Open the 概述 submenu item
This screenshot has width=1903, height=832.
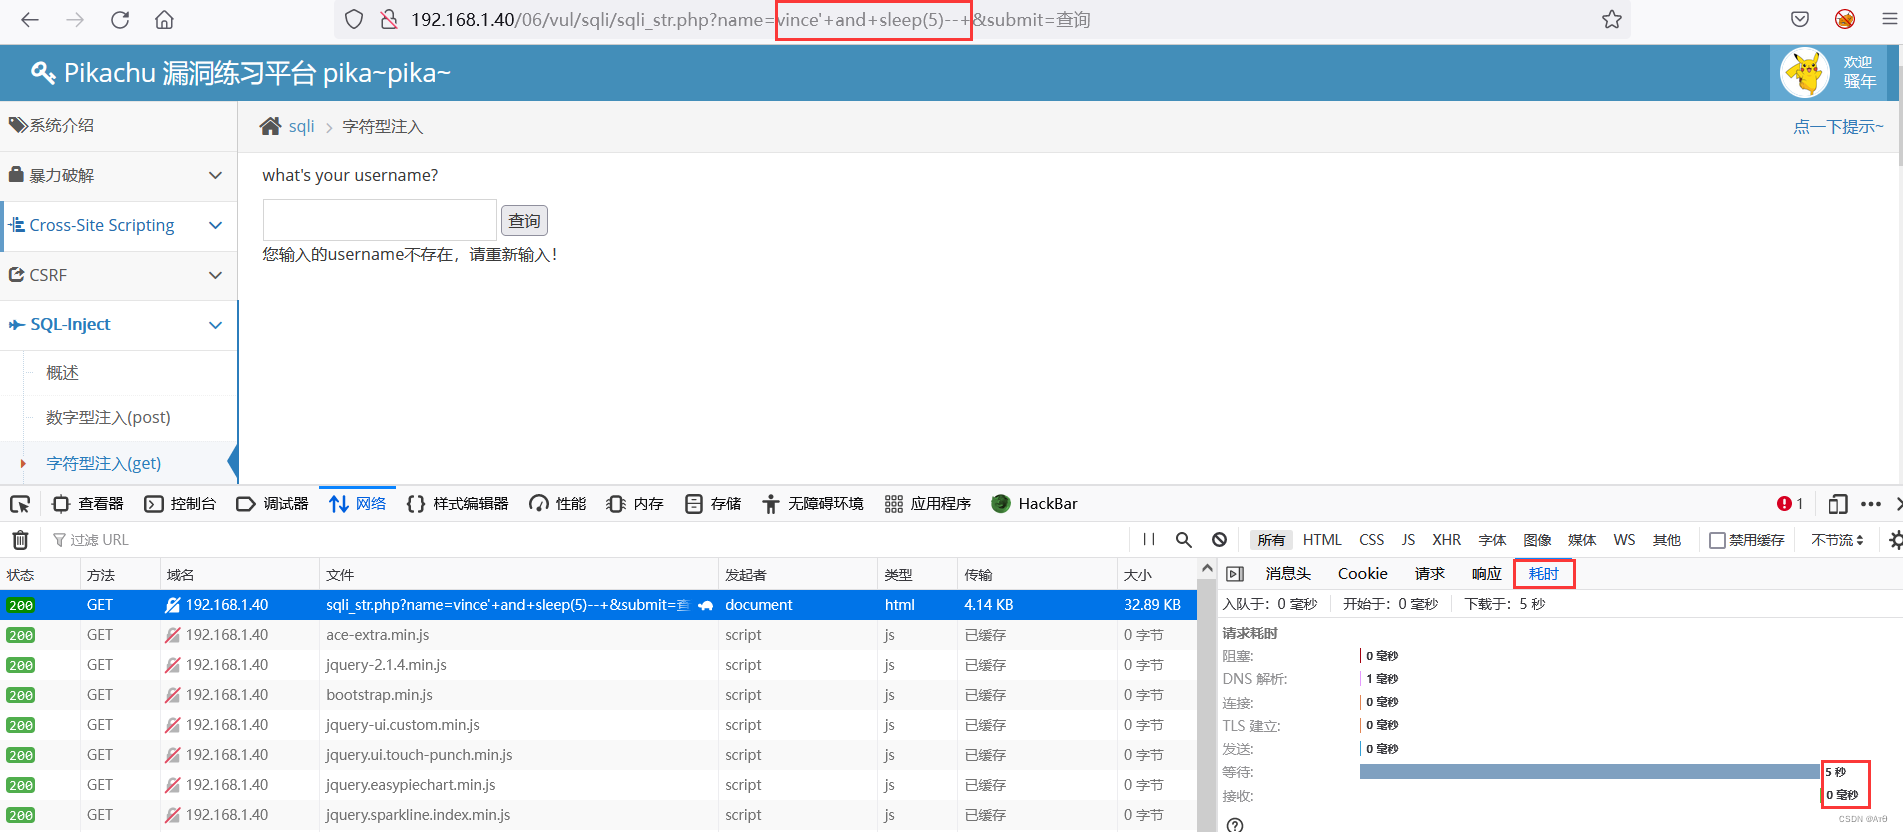point(62,372)
